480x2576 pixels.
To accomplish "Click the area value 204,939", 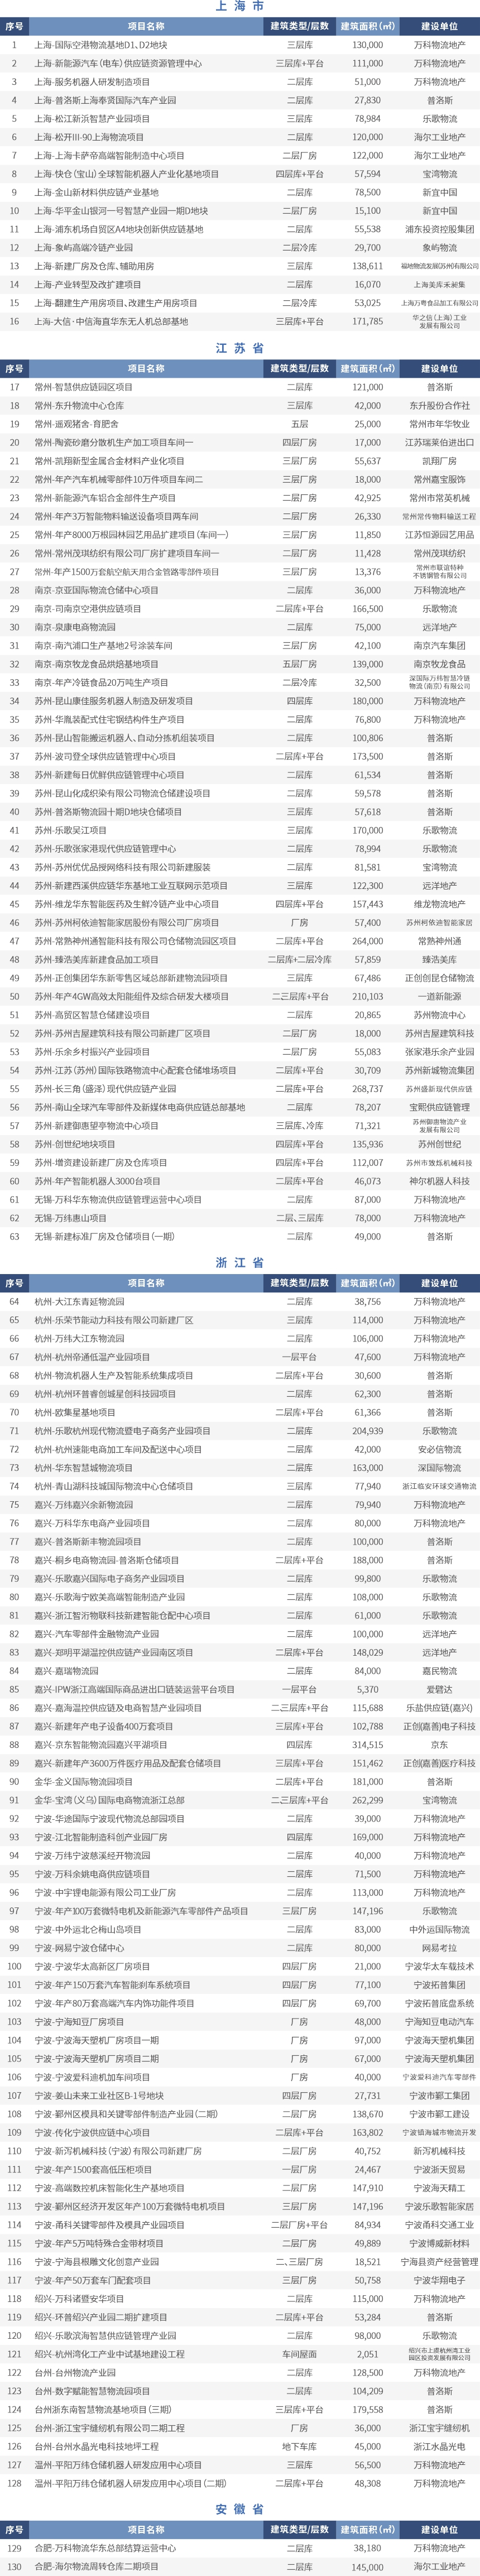I will click(367, 1431).
